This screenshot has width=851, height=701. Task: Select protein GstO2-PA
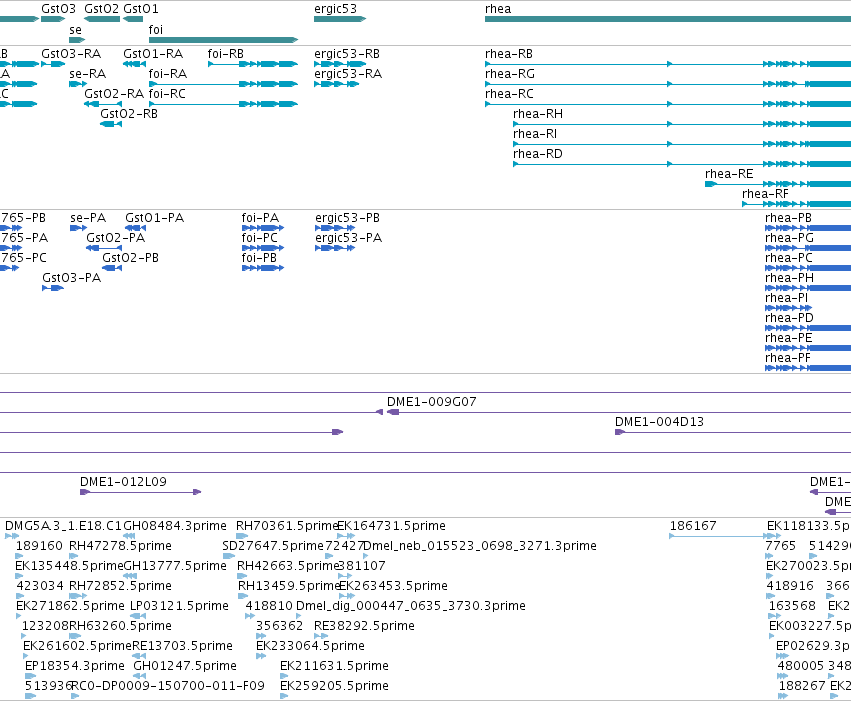(116, 238)
